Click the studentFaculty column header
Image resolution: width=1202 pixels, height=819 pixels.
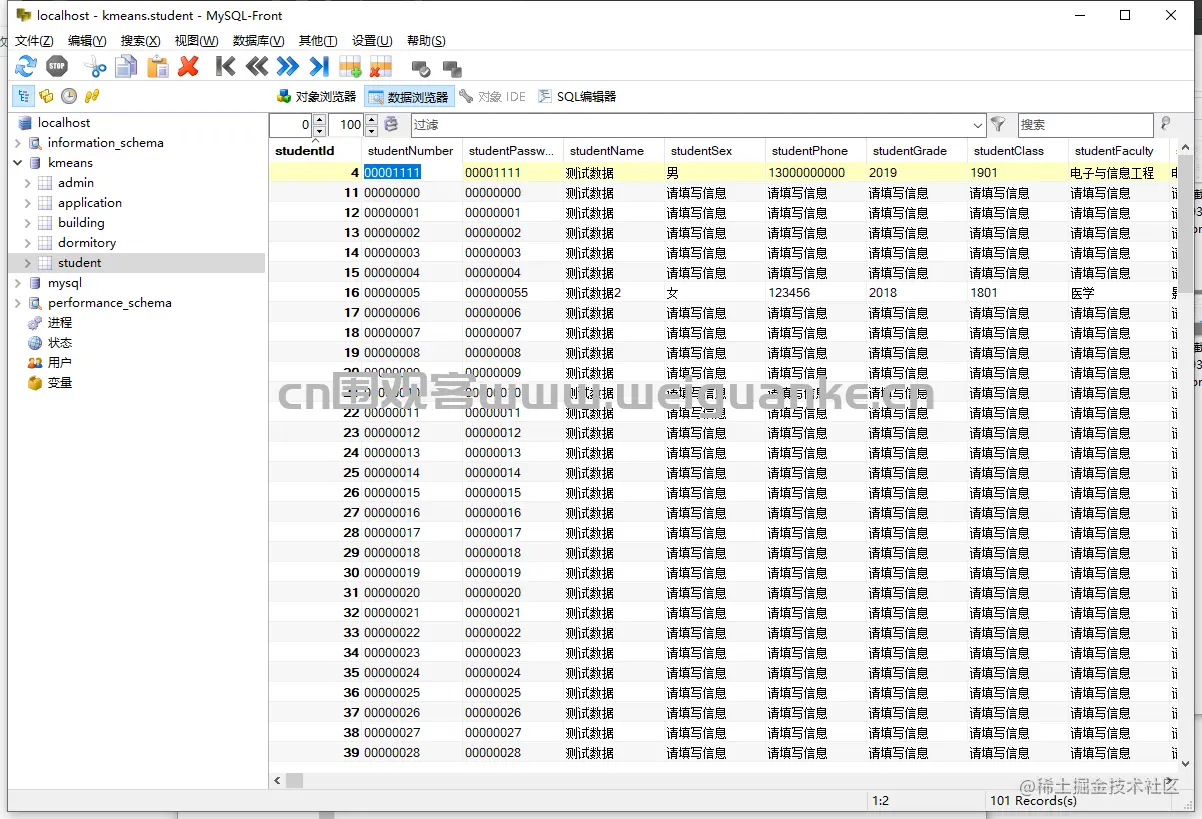pos(1119,151)
